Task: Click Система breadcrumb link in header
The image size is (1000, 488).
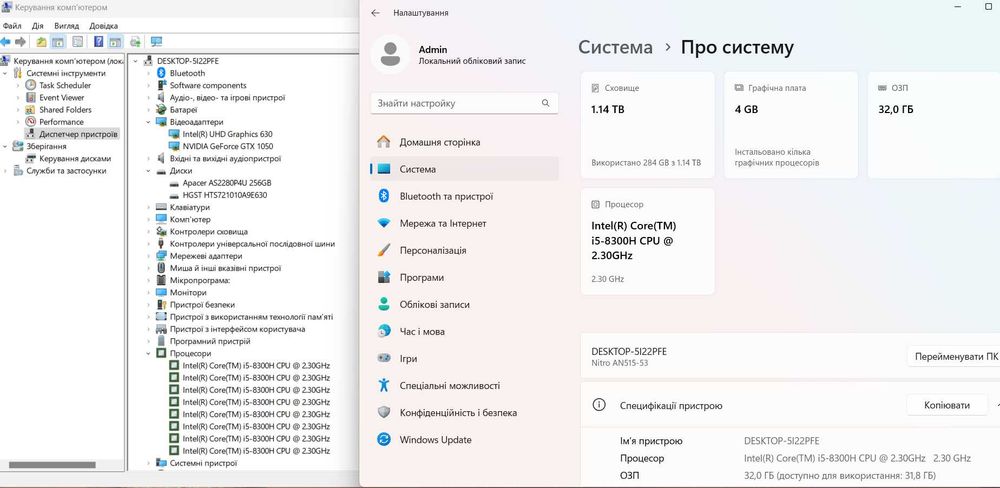Action: point(615,48)
